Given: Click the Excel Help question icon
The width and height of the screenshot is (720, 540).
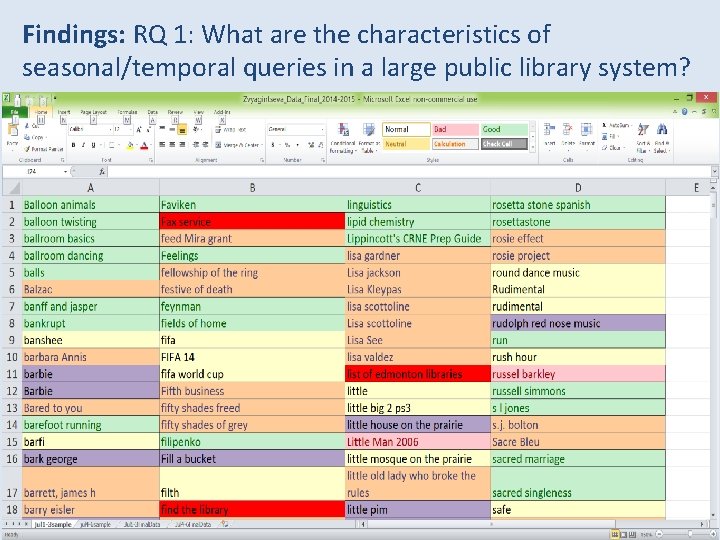Looking at the screenshot, I should (685, 112).
